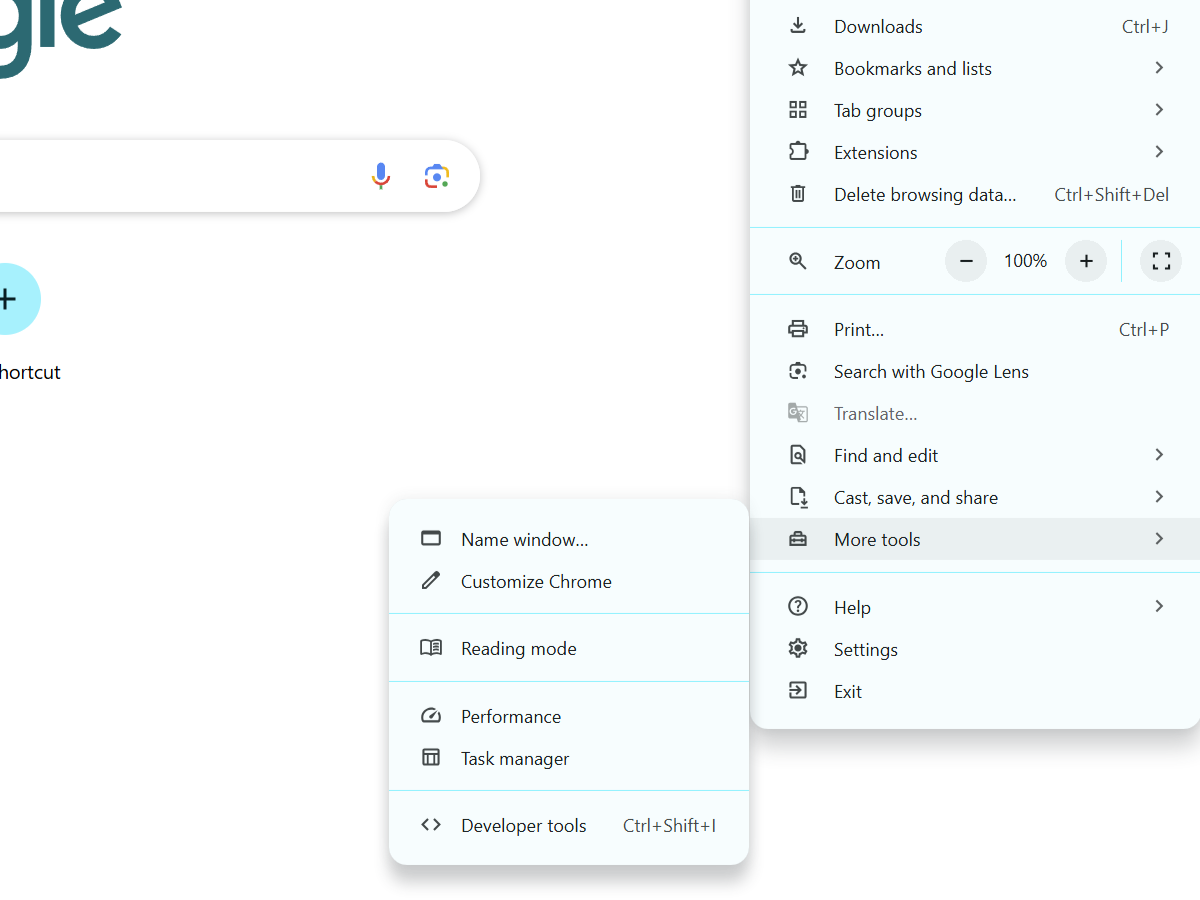Image resolution: width=1200 pixels, height=900 pixels.
Task: Choose Search with Google Lens
Action: 975,371
